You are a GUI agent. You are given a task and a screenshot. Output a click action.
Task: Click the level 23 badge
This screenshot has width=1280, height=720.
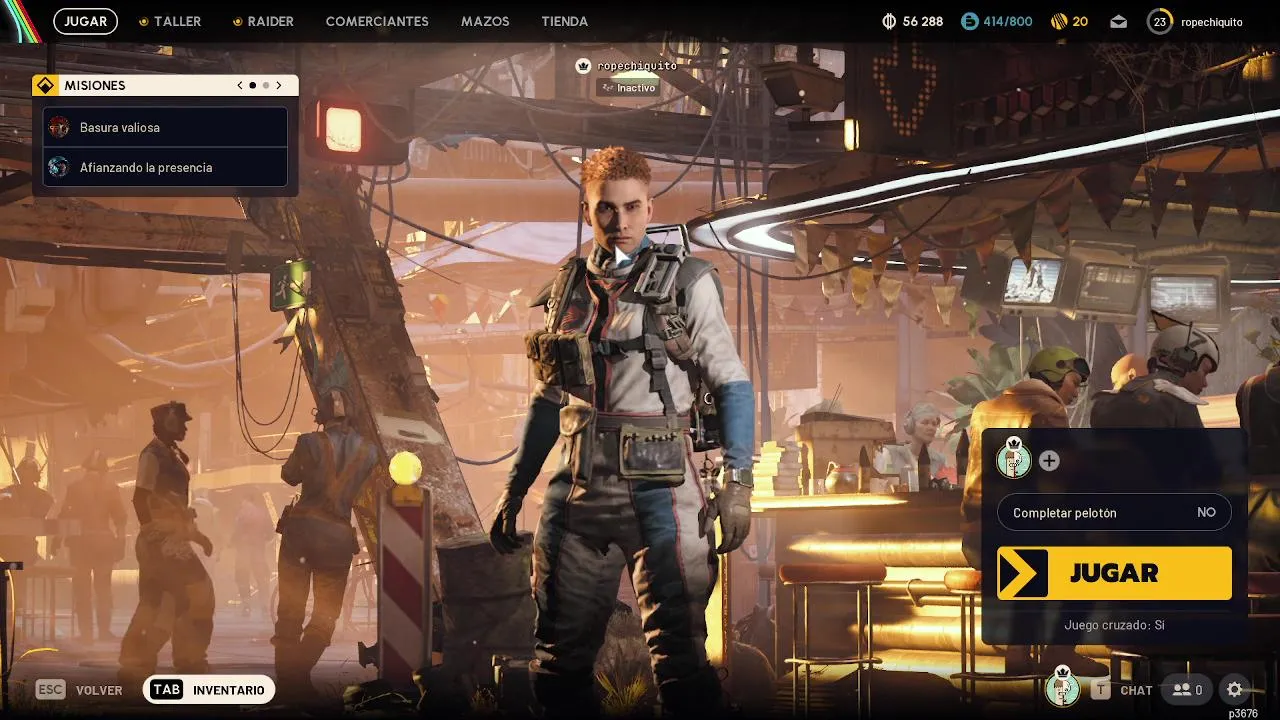click(x=1160, y=21)
